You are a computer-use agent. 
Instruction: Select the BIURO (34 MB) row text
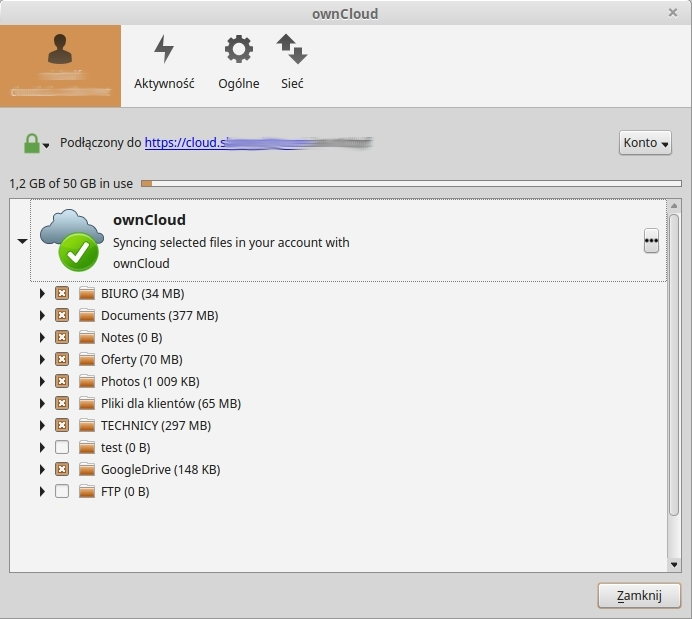click(x=143, y=293)
